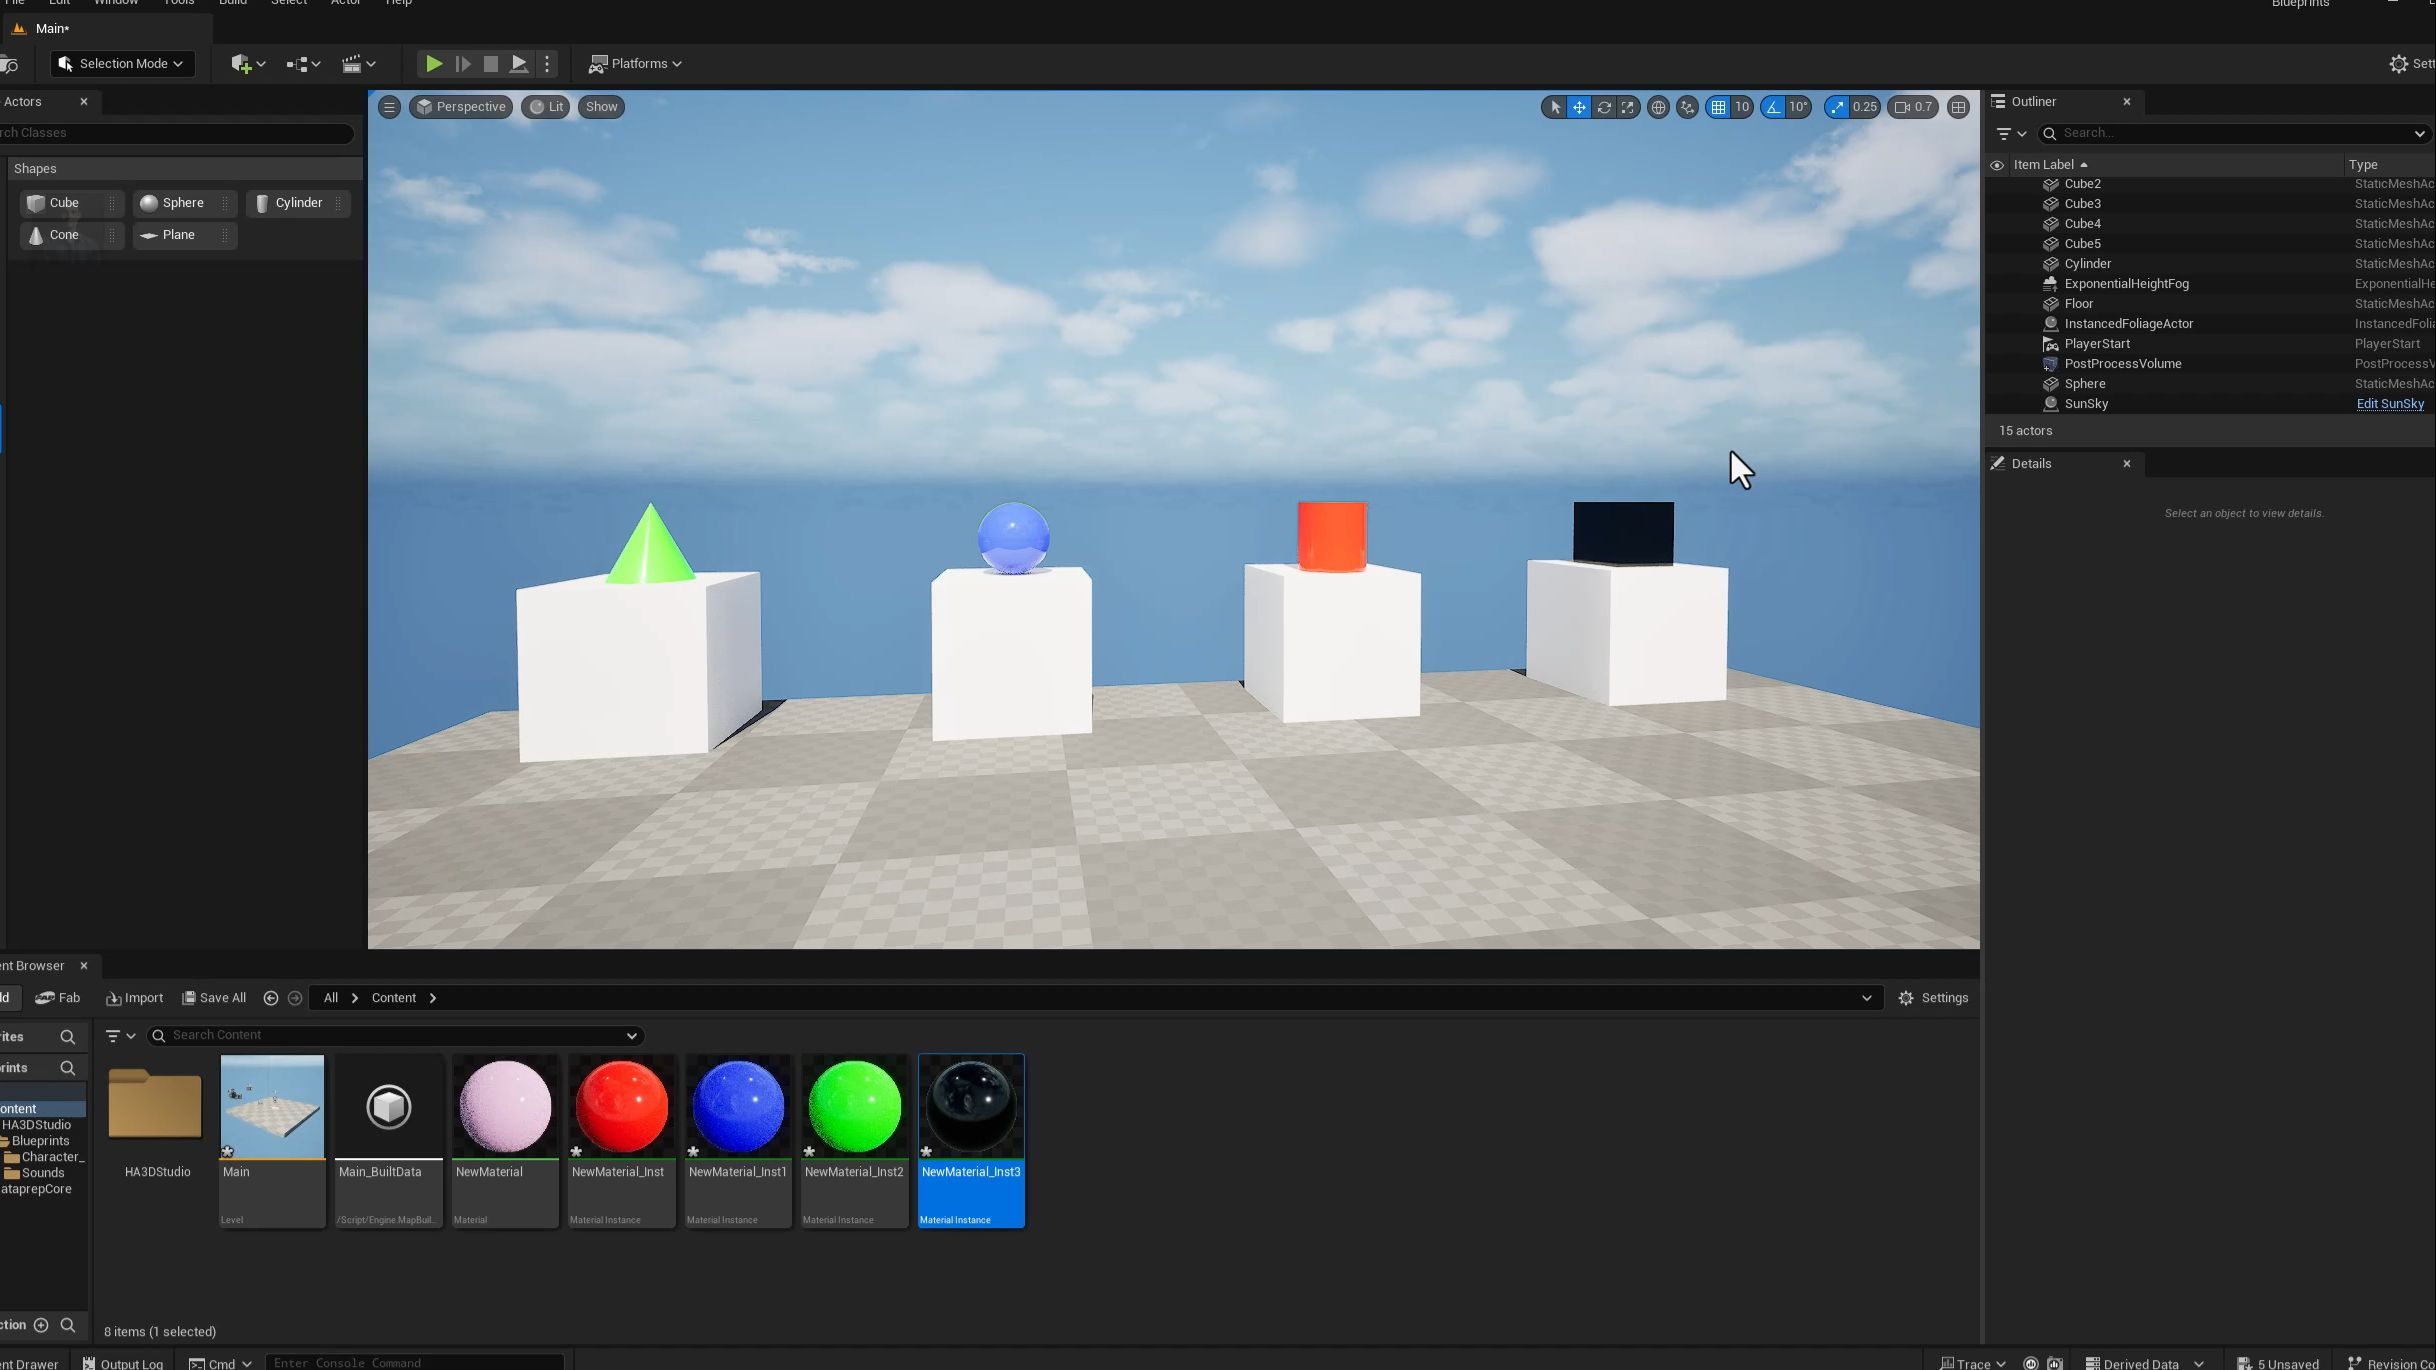Toggle grid snapping on or off
The image size is (2436, 1370).
[x=1718, y=107]
